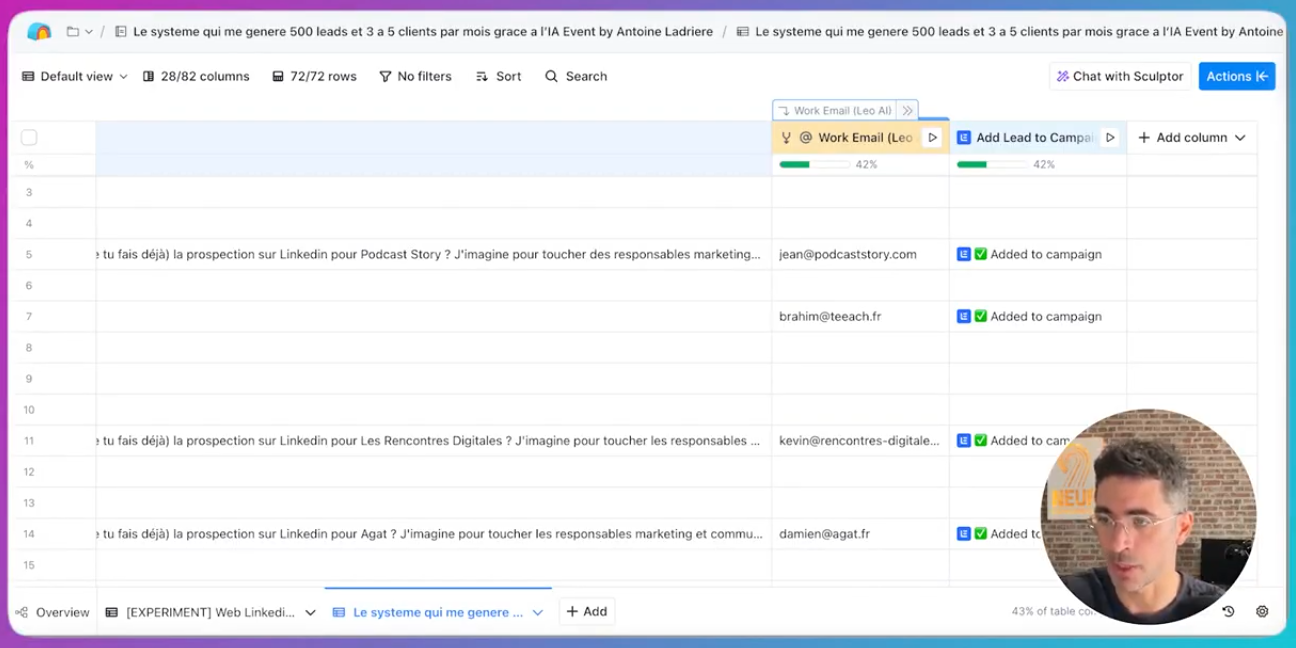Screen dimensions: 1296x648
Task: Click lemlist icon in Add Lead to Campaign header
Action: tap(964, 138)
